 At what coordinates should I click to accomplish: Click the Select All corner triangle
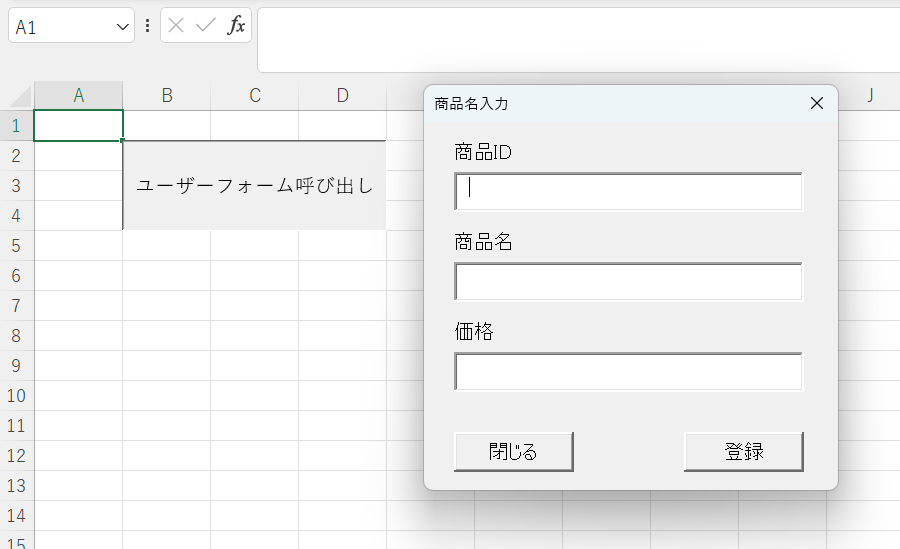point(21,96)
